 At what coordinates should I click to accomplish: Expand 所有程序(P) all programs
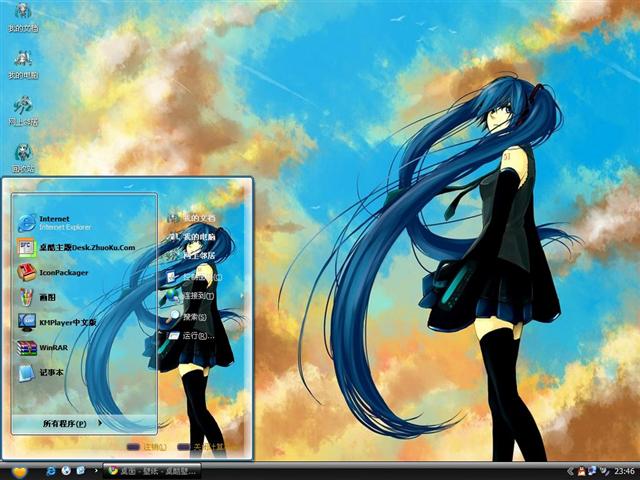click(x=84, y=424)
